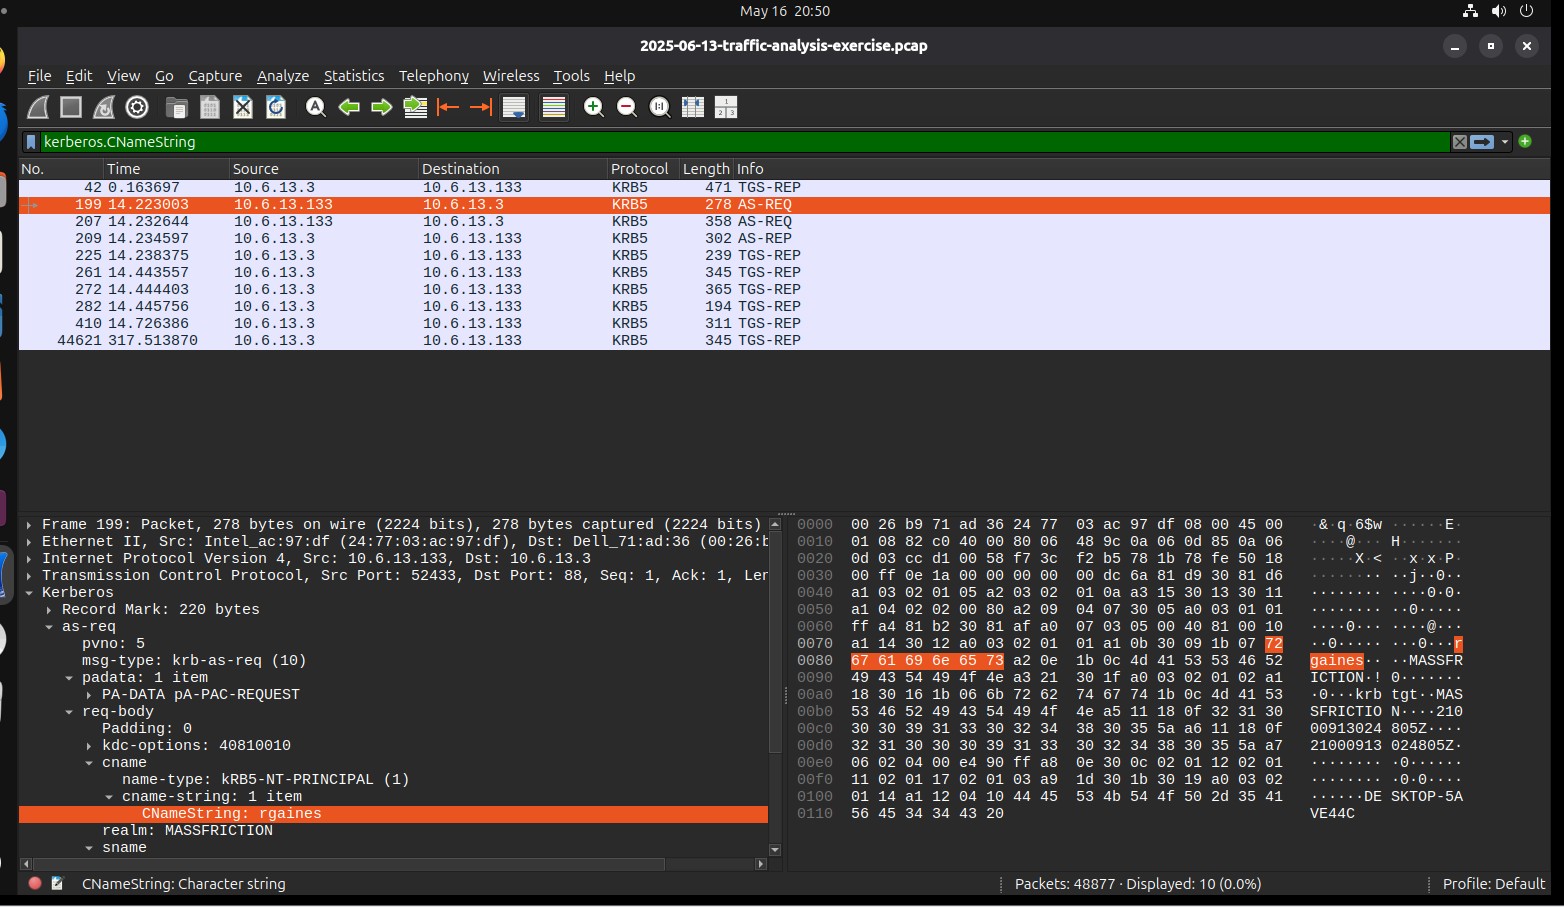Viewport: 1564px width, 907px height.
Task: Save the capture file
Action: [x=209, y=107]
